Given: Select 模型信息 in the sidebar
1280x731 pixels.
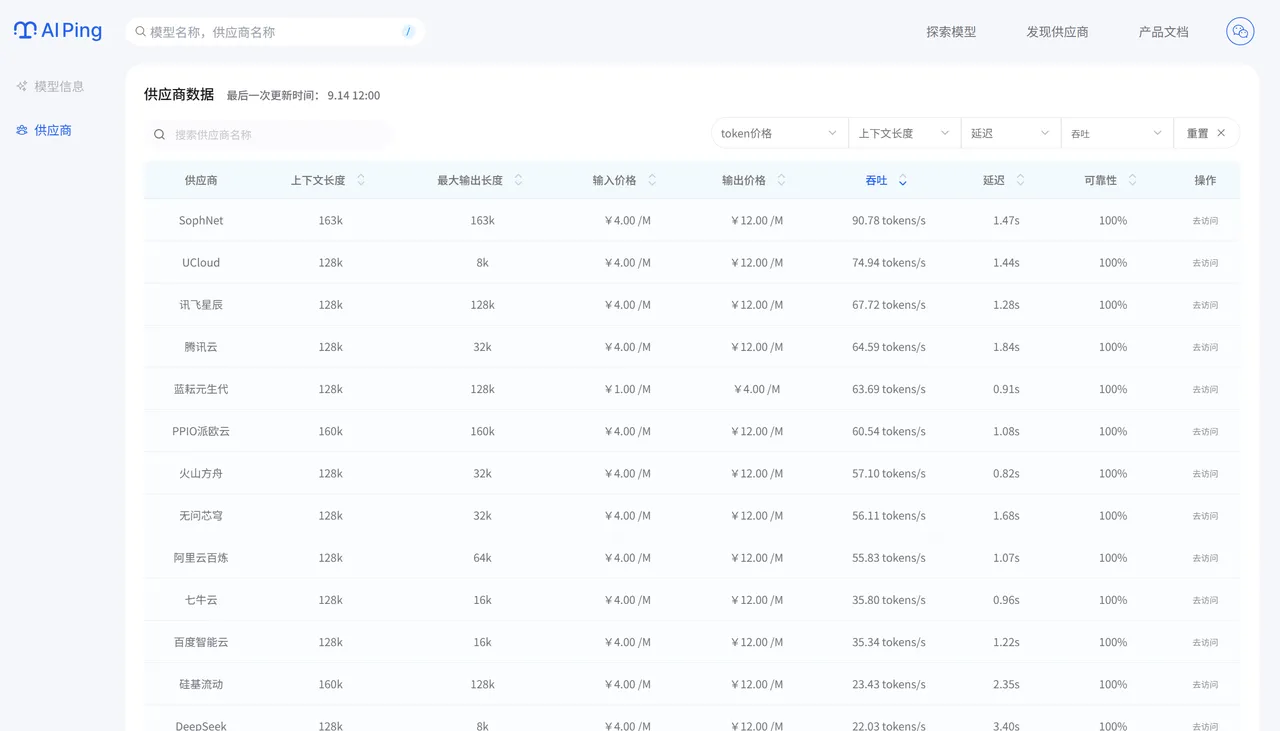Looking at the screenshot, I should click(x=59, y=86).
